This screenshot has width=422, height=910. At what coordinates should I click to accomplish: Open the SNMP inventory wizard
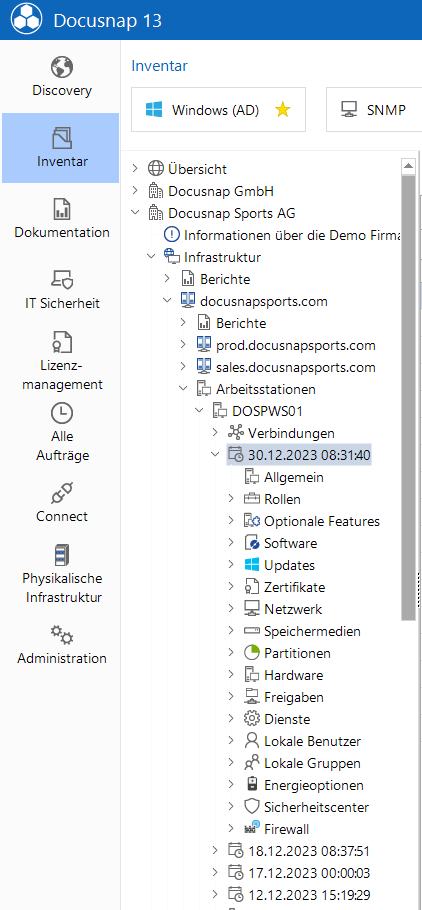coord(374,110)
